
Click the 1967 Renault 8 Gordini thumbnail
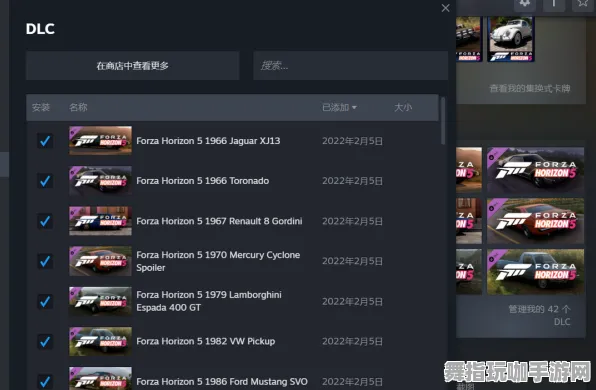coord(100,221)
